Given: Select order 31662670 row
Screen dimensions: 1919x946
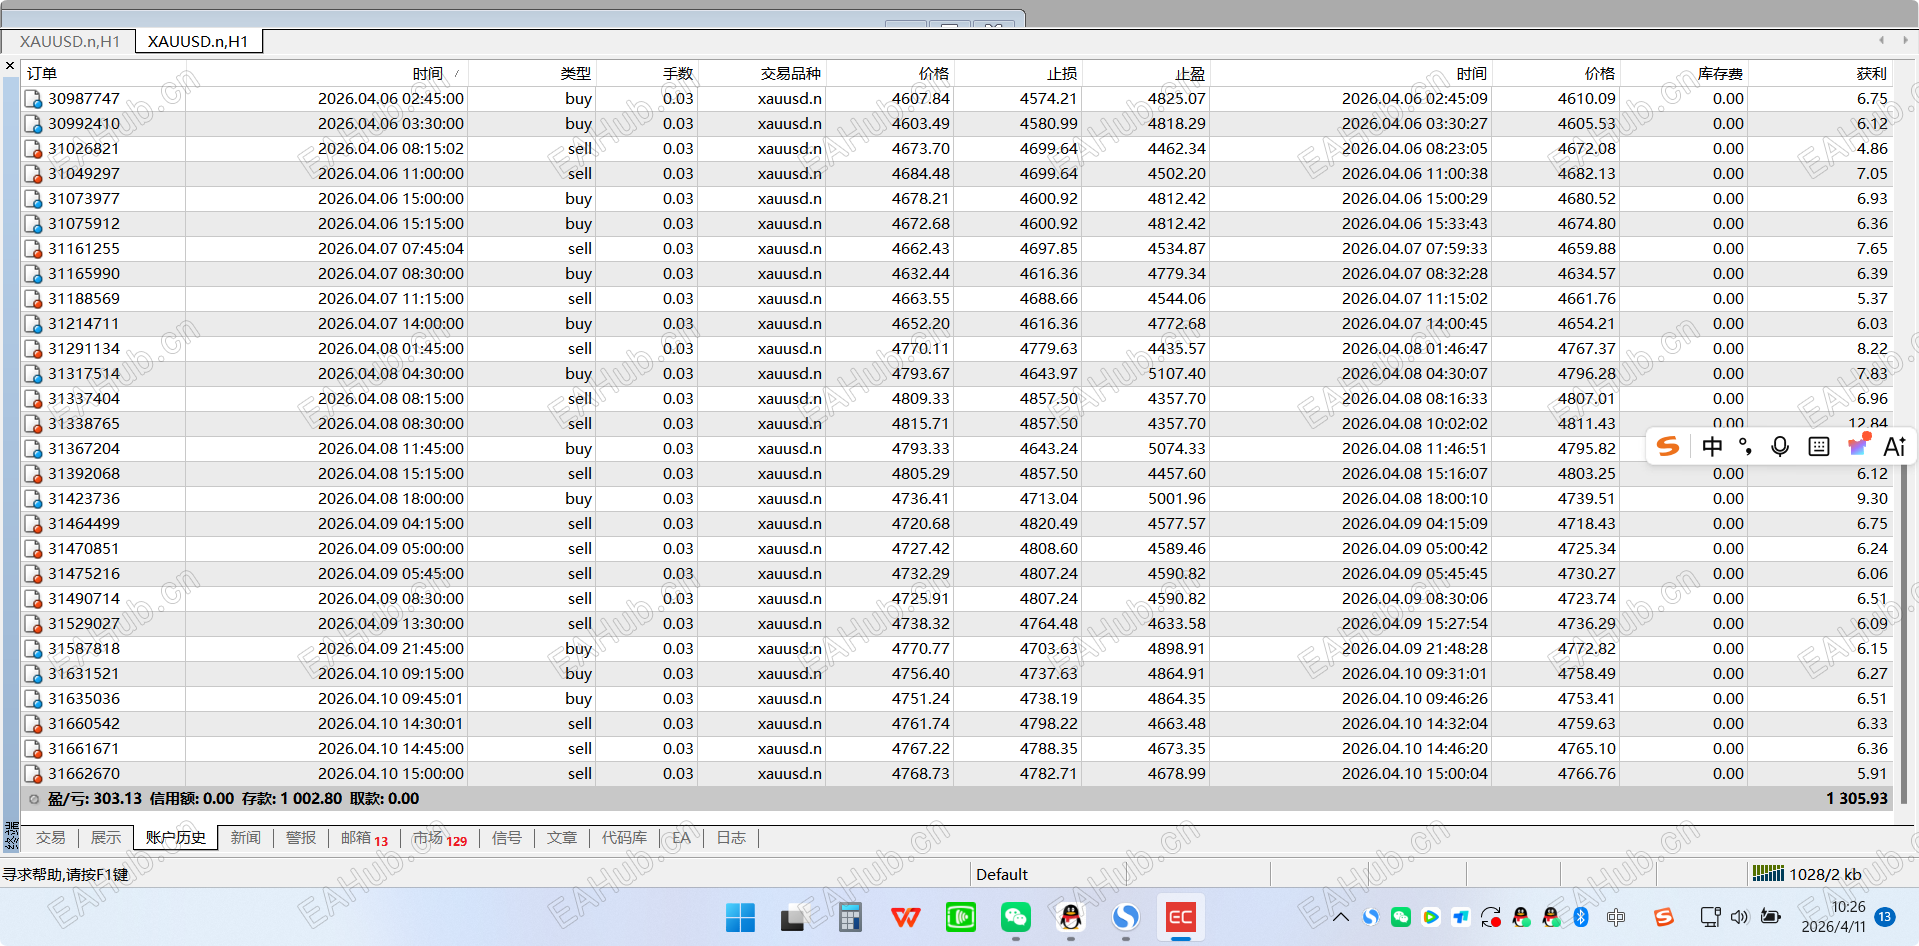Looking at the screenshot, I should (x=957, y=773).
